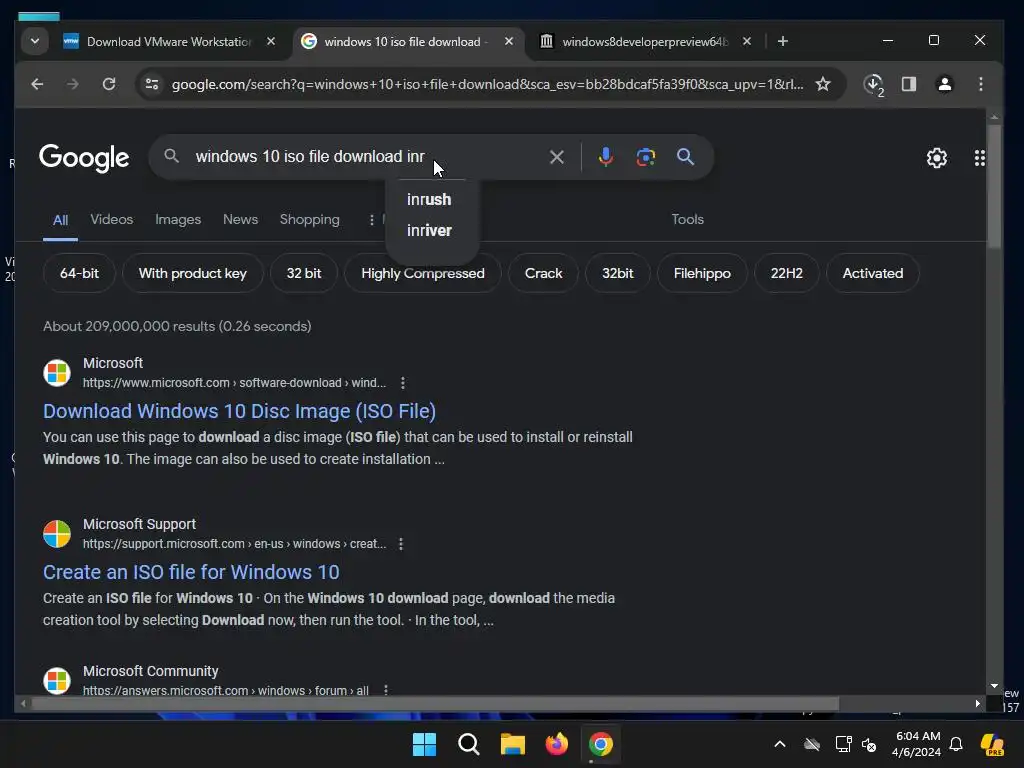Open search Tools options

click(687, 219)
